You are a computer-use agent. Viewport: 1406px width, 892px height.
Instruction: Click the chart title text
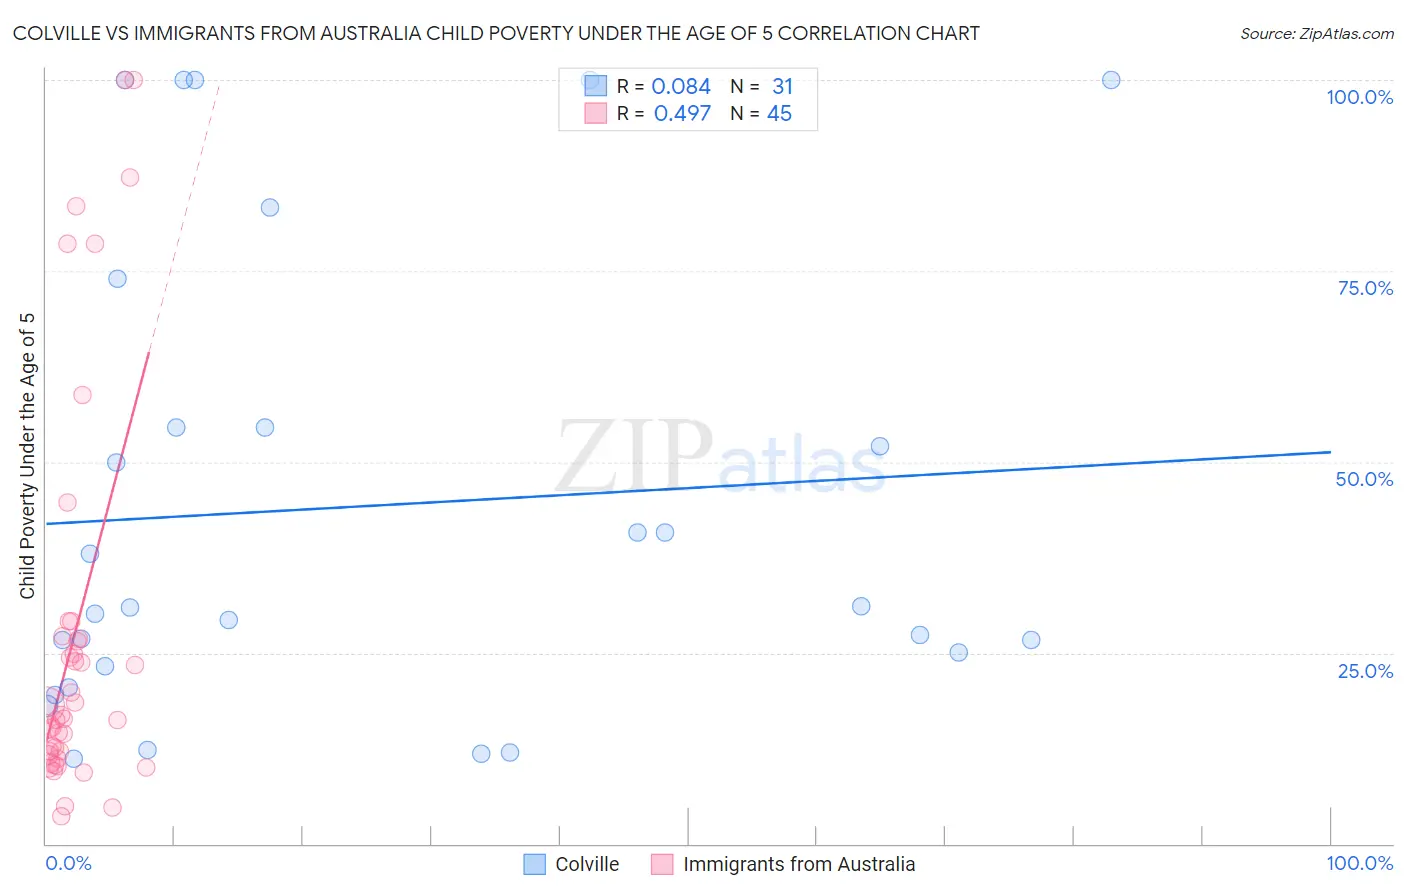click(496, 34)
